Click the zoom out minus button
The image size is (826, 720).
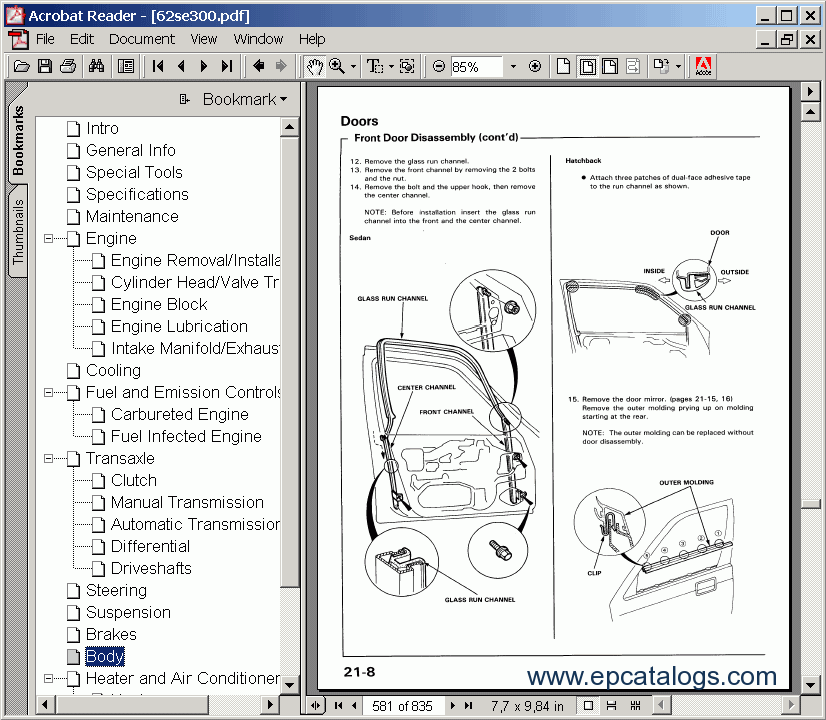tap(438, 66)
